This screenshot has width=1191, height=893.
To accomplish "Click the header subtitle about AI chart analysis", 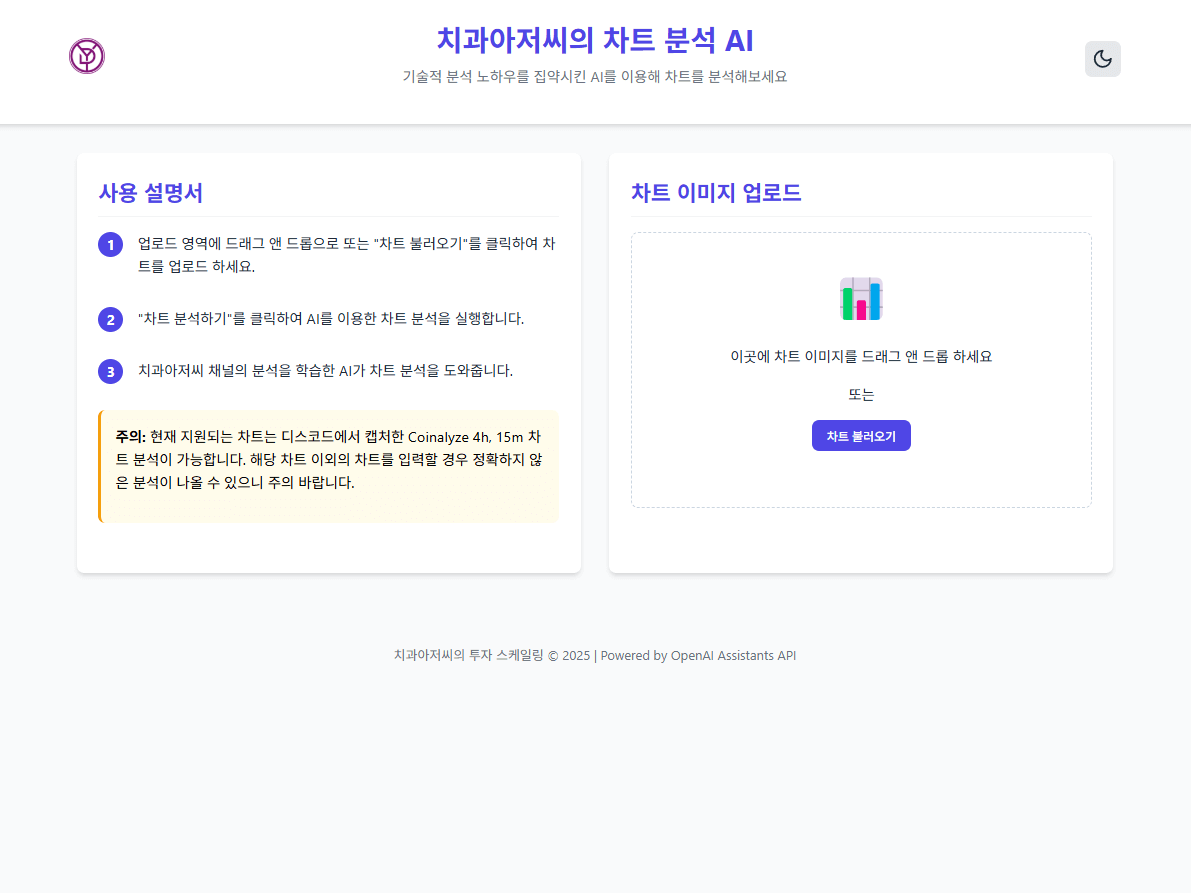I will (594, 77).
